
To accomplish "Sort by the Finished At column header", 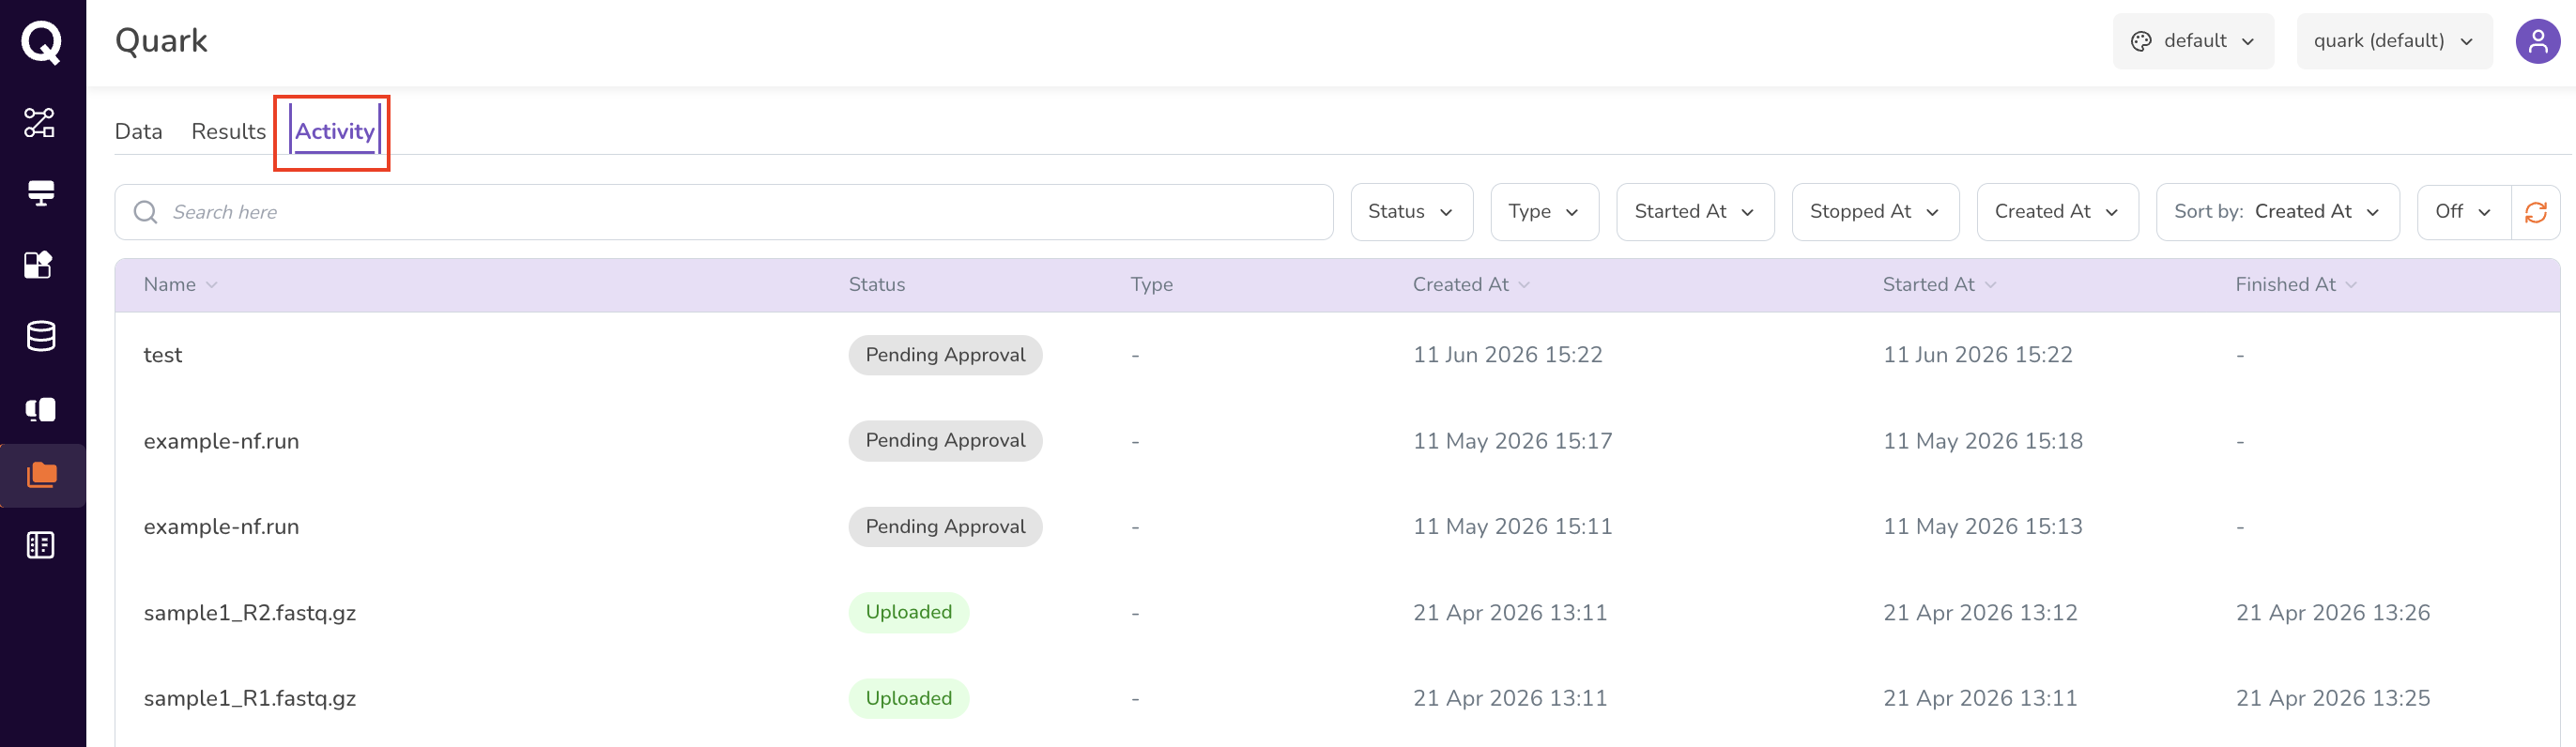I will coord(2296,285).
